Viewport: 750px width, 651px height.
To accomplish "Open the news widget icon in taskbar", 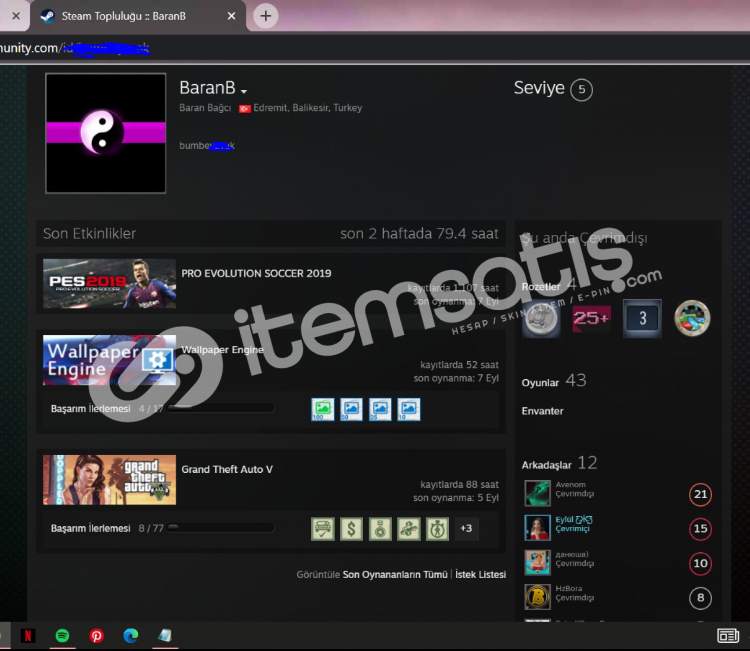I will tap(728, 636).
